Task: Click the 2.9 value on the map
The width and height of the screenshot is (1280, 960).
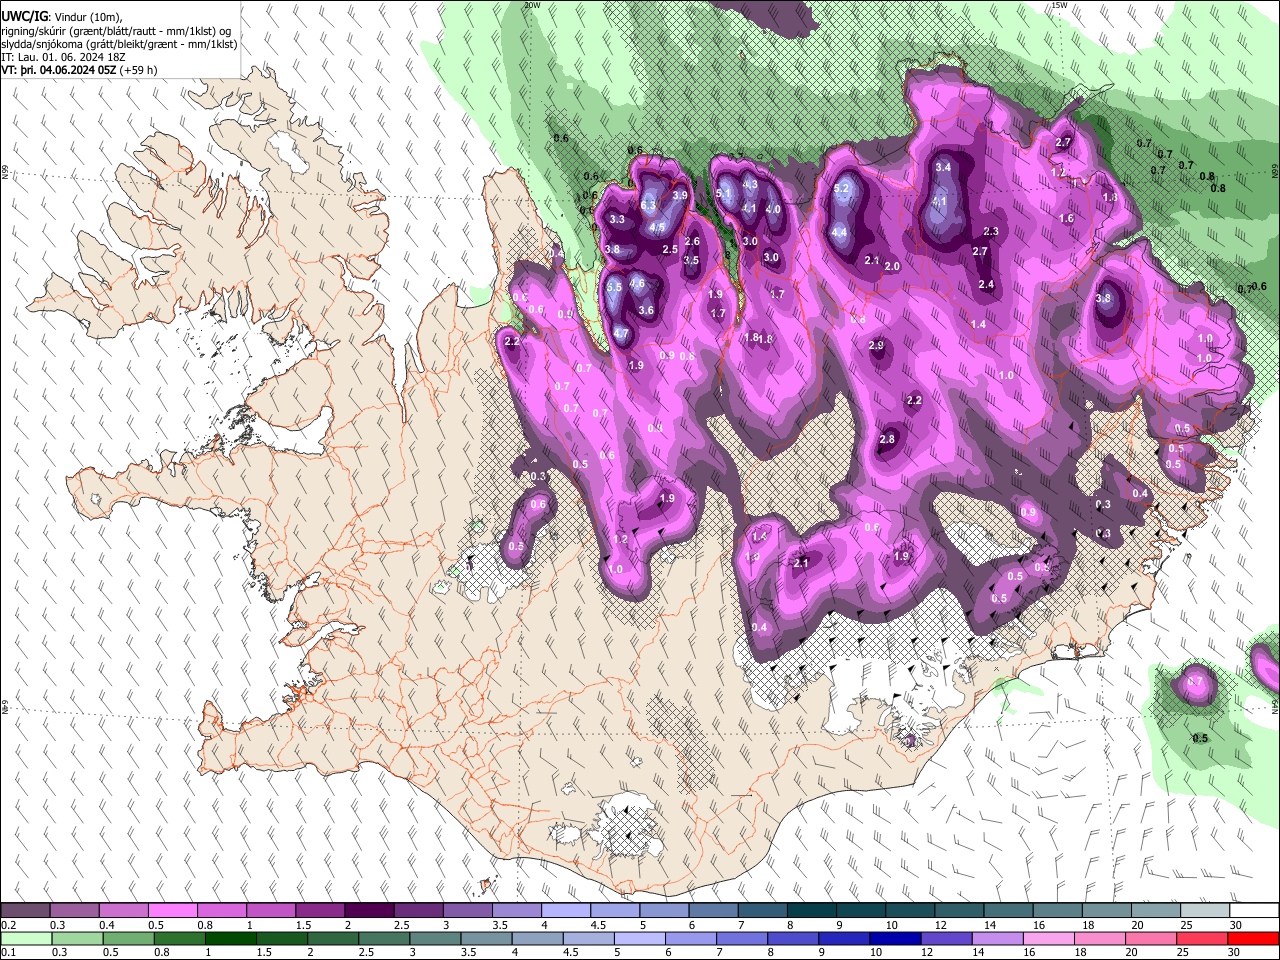Action: 876,345
